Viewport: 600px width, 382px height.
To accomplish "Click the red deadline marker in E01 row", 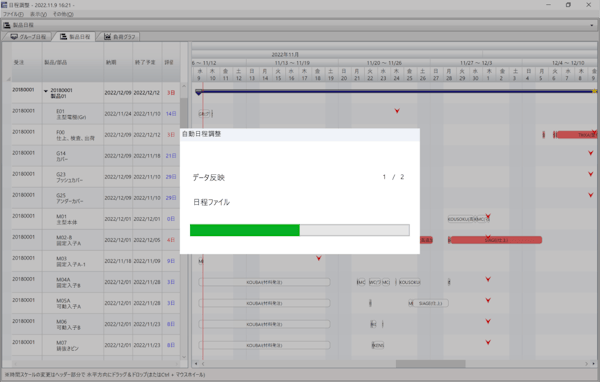I will point(397,111).
